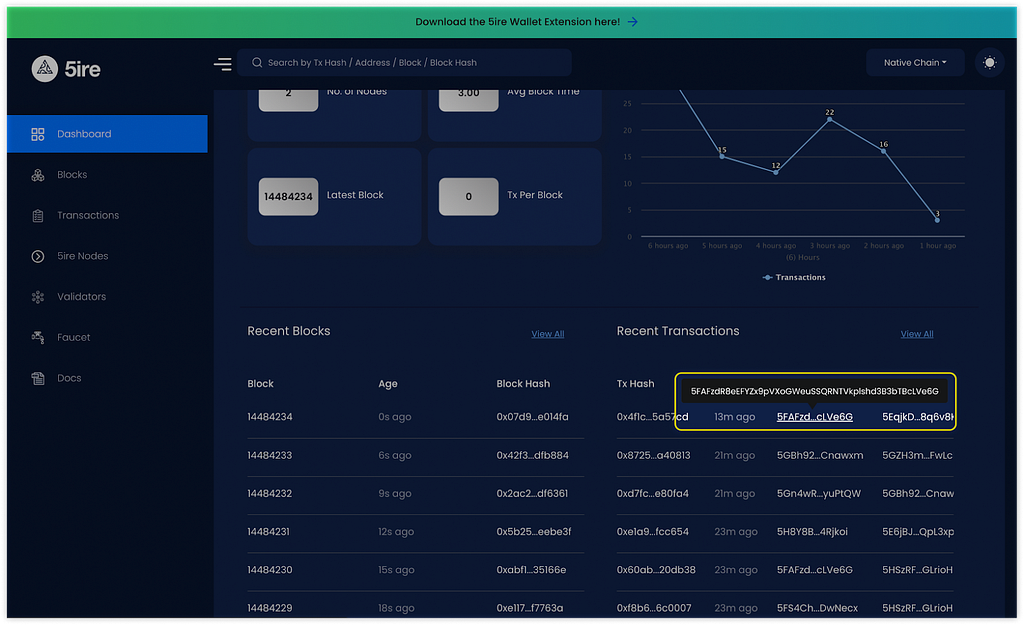
Task: Toggle the hamburger sidebar menu
Action: (223, 63)
